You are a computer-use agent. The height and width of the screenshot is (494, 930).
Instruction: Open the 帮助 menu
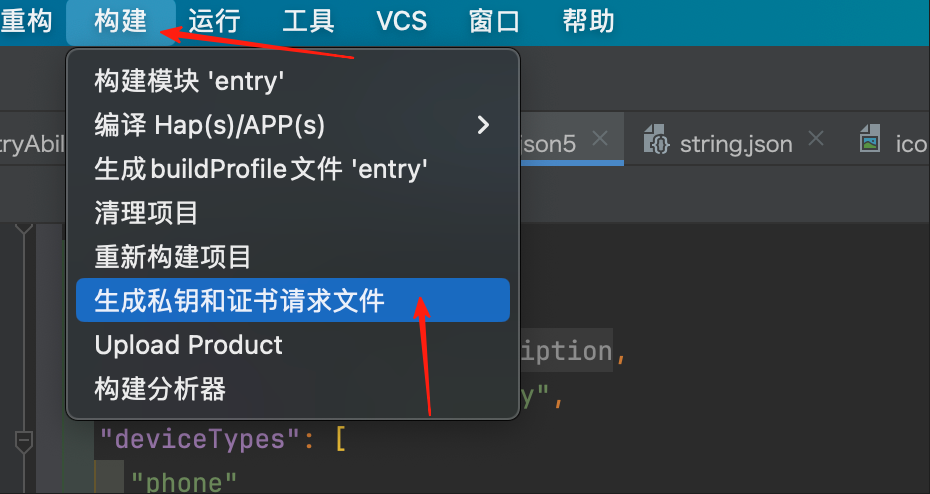(587, 21)
